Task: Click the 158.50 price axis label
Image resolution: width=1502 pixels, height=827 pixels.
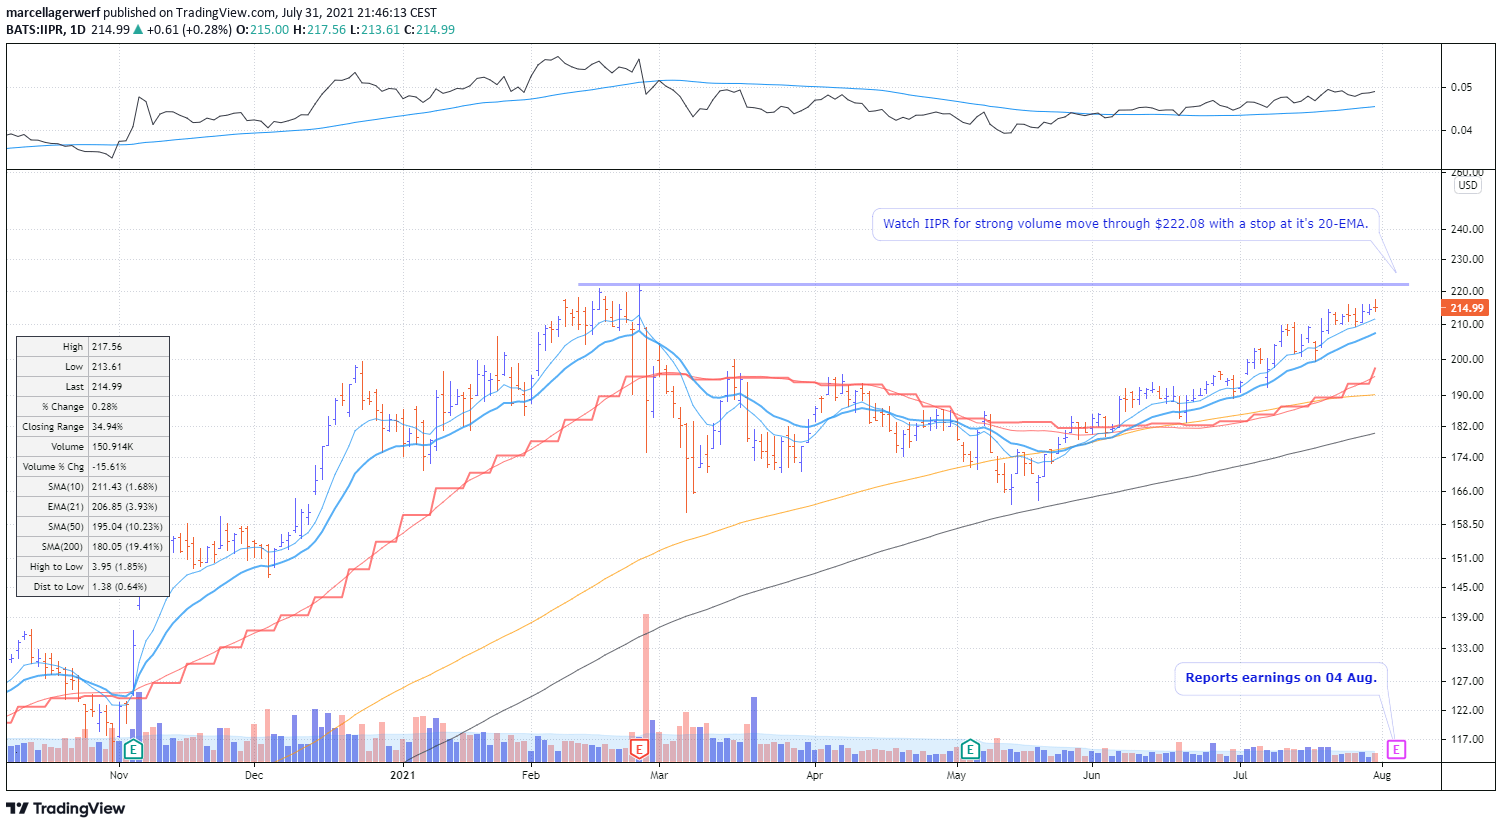Action: 1467,524
